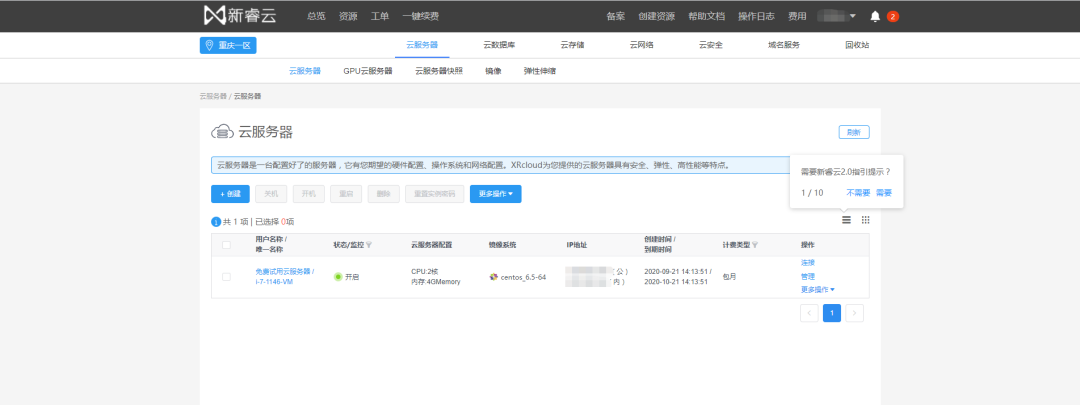This screenshot has width=1080, height=405.
Task: Open the 资源 menu
Action: click(x=348, y=17)
